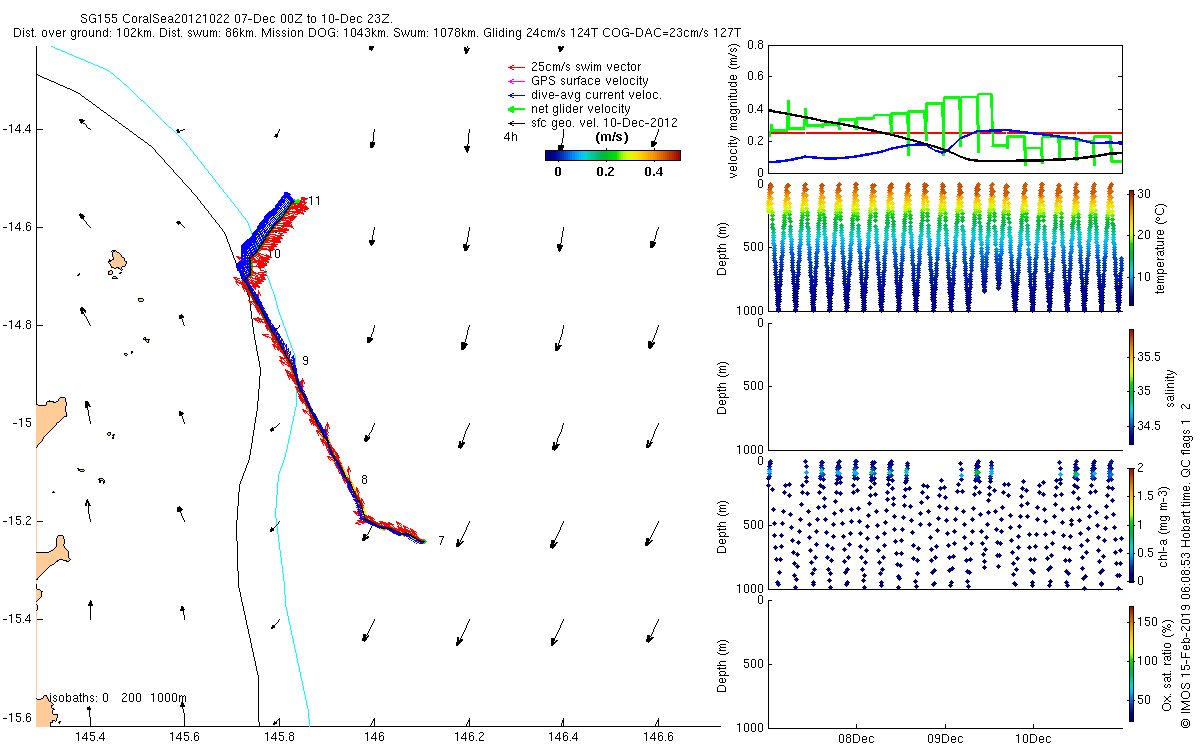Click the '145.4' longitude tick label
1200x750 pixels.
(x=90, y=737)
